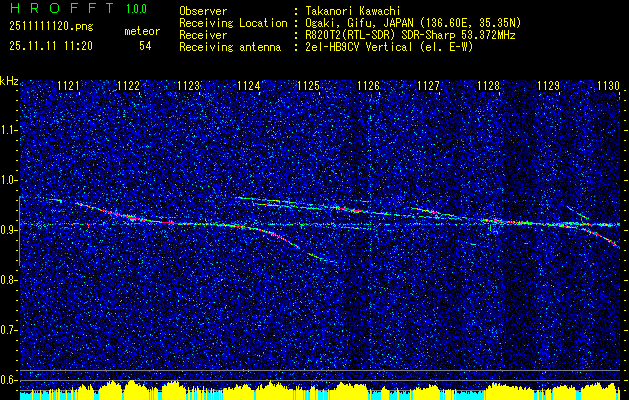Click the 1.1 kHz axis label
This screenshot has height=400, width=629.
coord(8,130)
